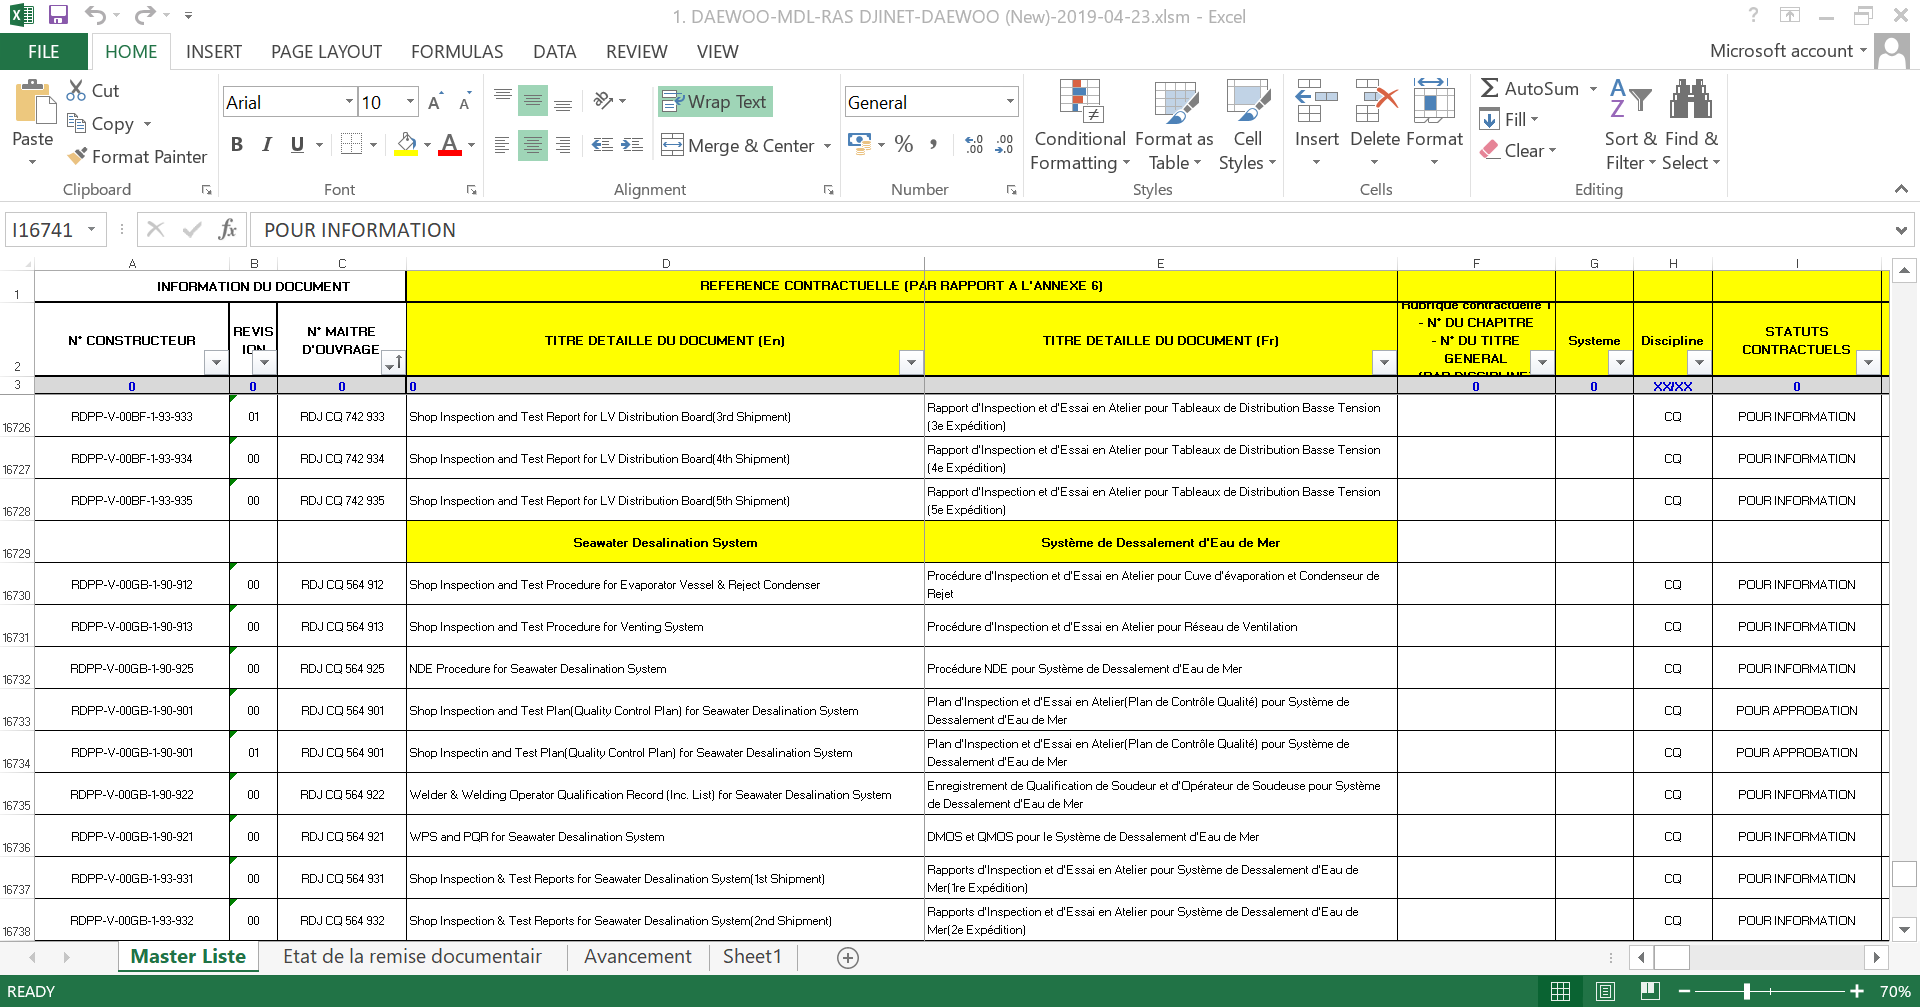Open the font name dropdown

[x=349, y=101]
